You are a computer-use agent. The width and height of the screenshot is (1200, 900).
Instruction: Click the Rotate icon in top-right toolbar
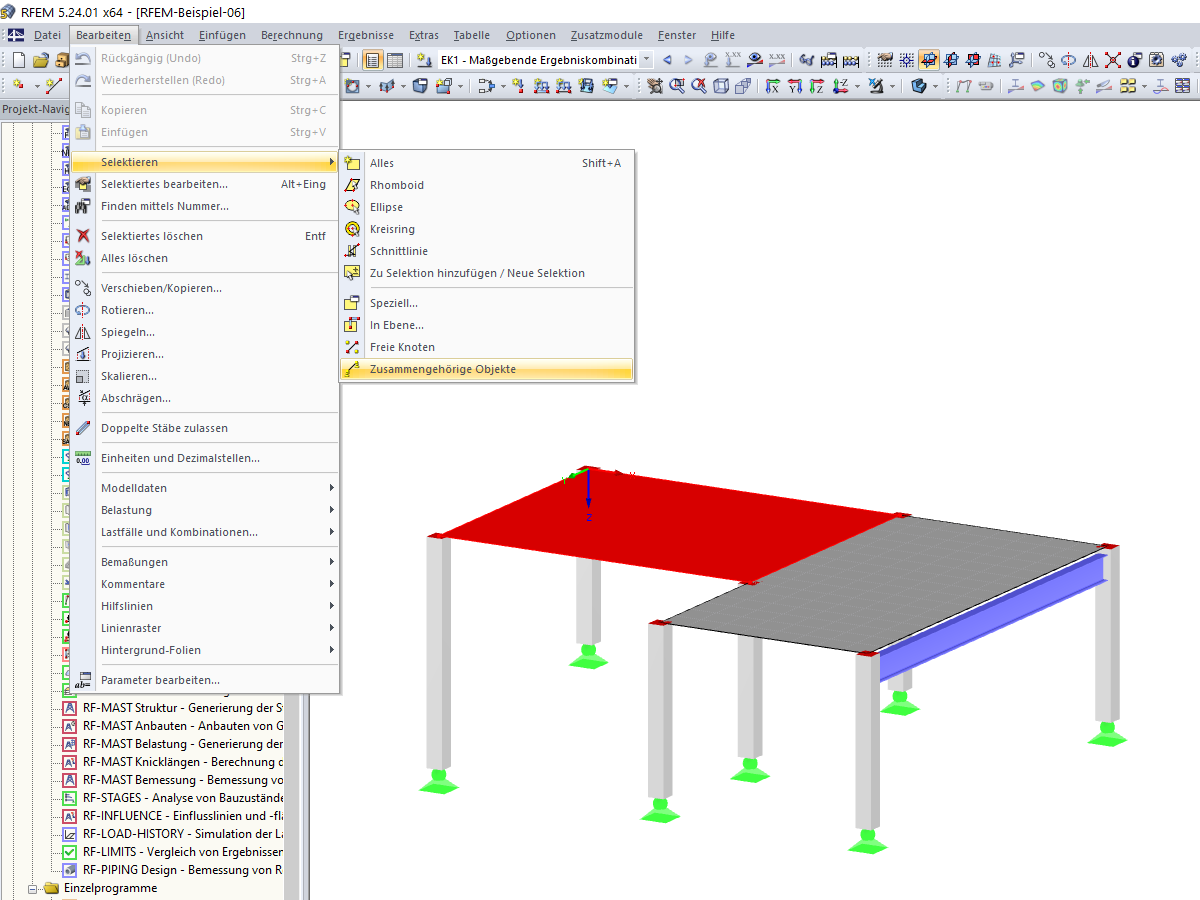[1069, 60]
